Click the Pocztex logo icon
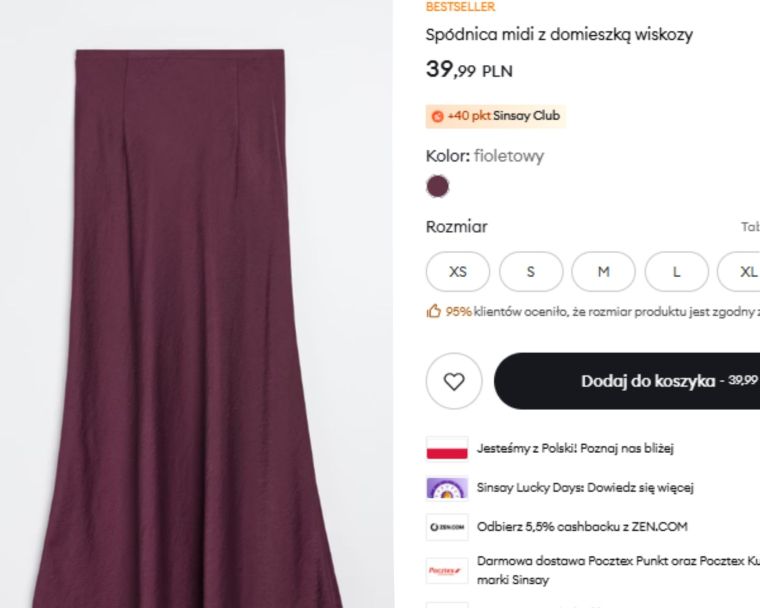Screen dimensions: 760x608 (x=447, y=571)
